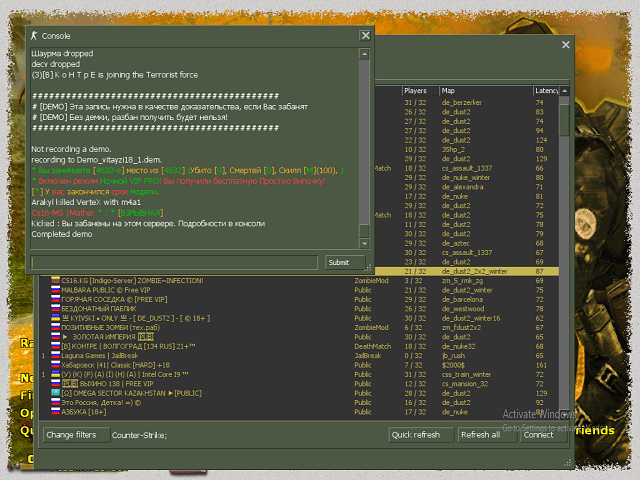Click the map cell 35hp_2
Screen dimensions: 640x480
453,149
